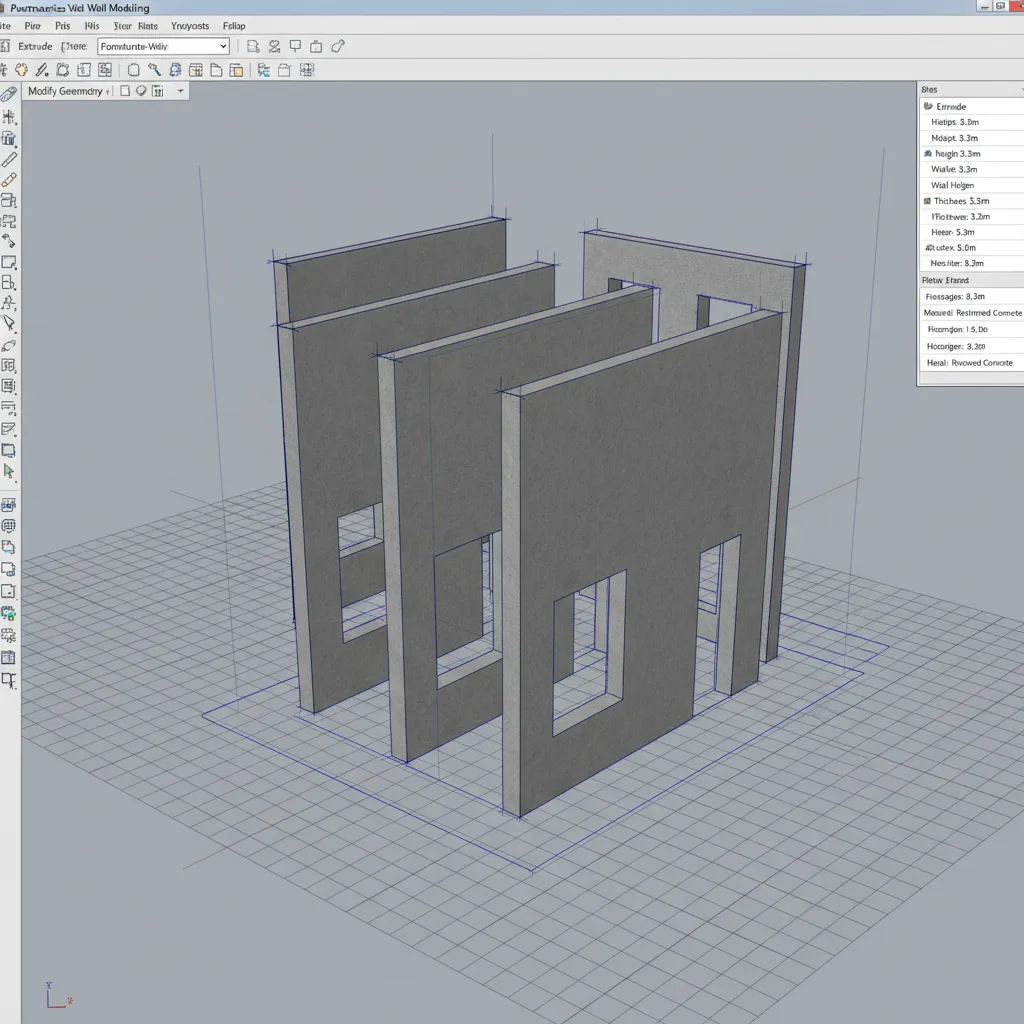1024x1024 pixels.
Task: Click the yellow palette icon in second toolbar row
Action: point(22,70)
